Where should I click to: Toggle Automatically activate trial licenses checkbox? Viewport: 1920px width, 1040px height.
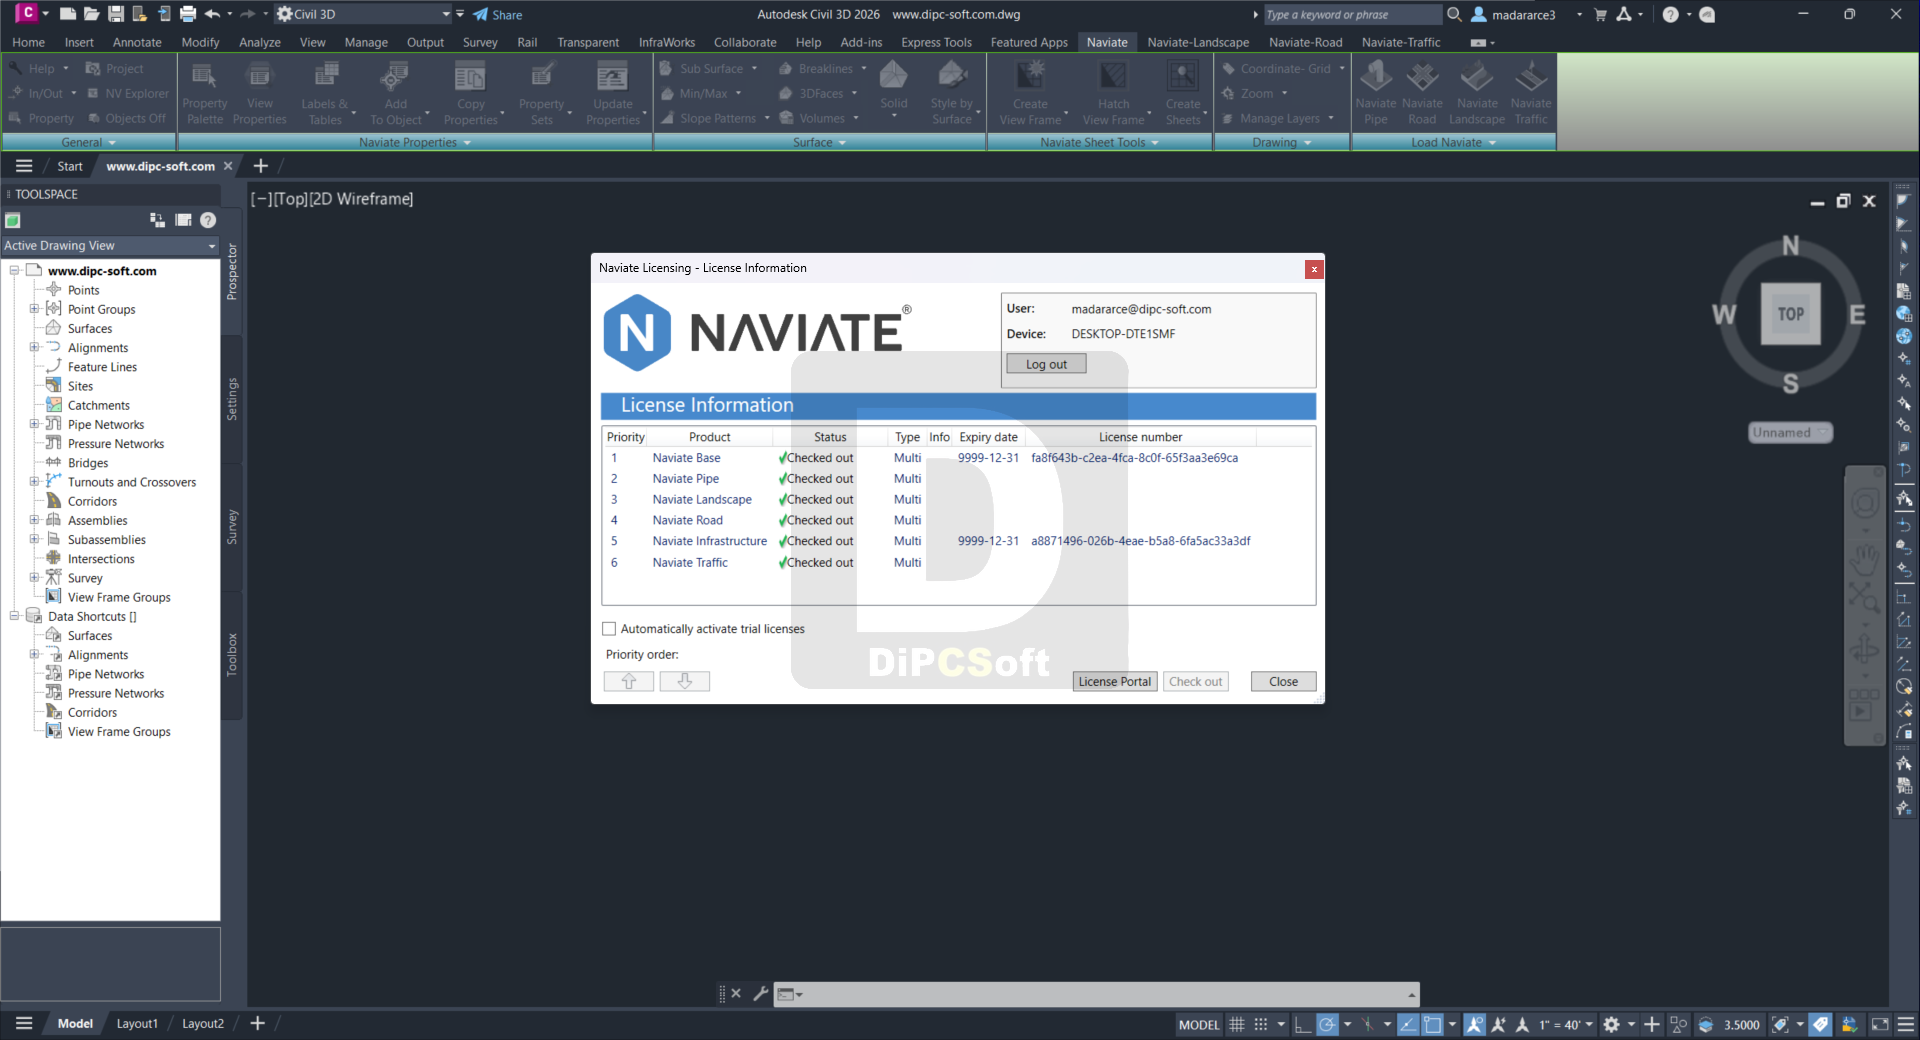point(609,629)
